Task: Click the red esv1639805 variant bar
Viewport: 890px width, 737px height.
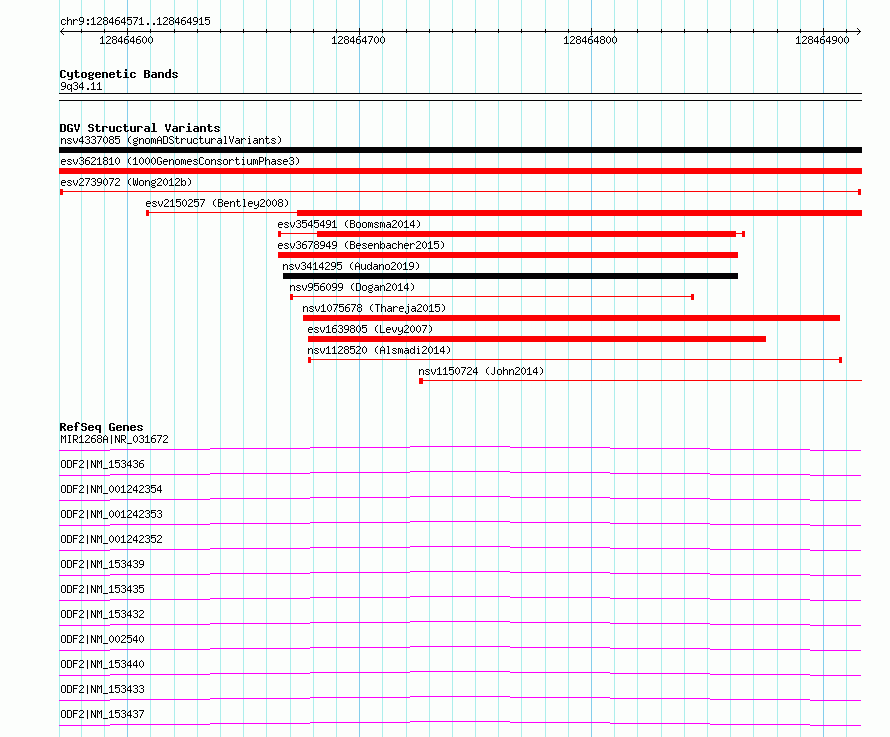Action: click(x=537, y=339)
